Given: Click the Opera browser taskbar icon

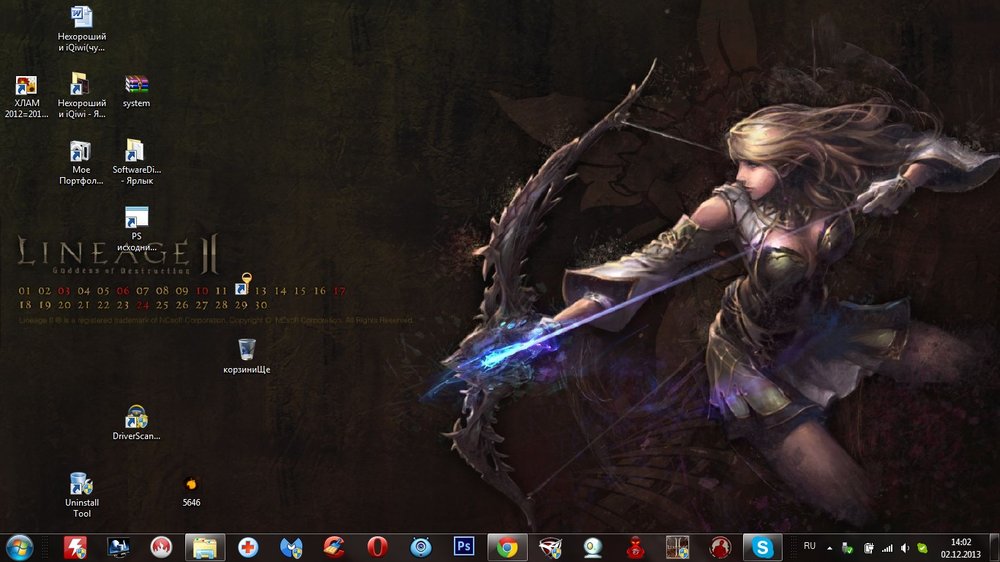Looking at the screenshot, I should pyautogui.click(x=377, y=547).
